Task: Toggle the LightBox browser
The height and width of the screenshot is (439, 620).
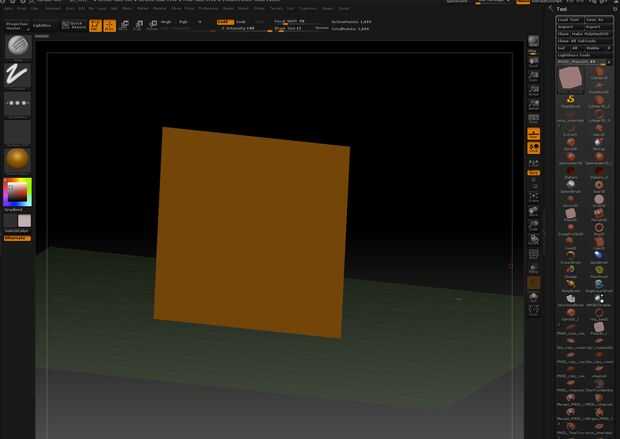Action: pyautogui.click(x=42, y=26)
